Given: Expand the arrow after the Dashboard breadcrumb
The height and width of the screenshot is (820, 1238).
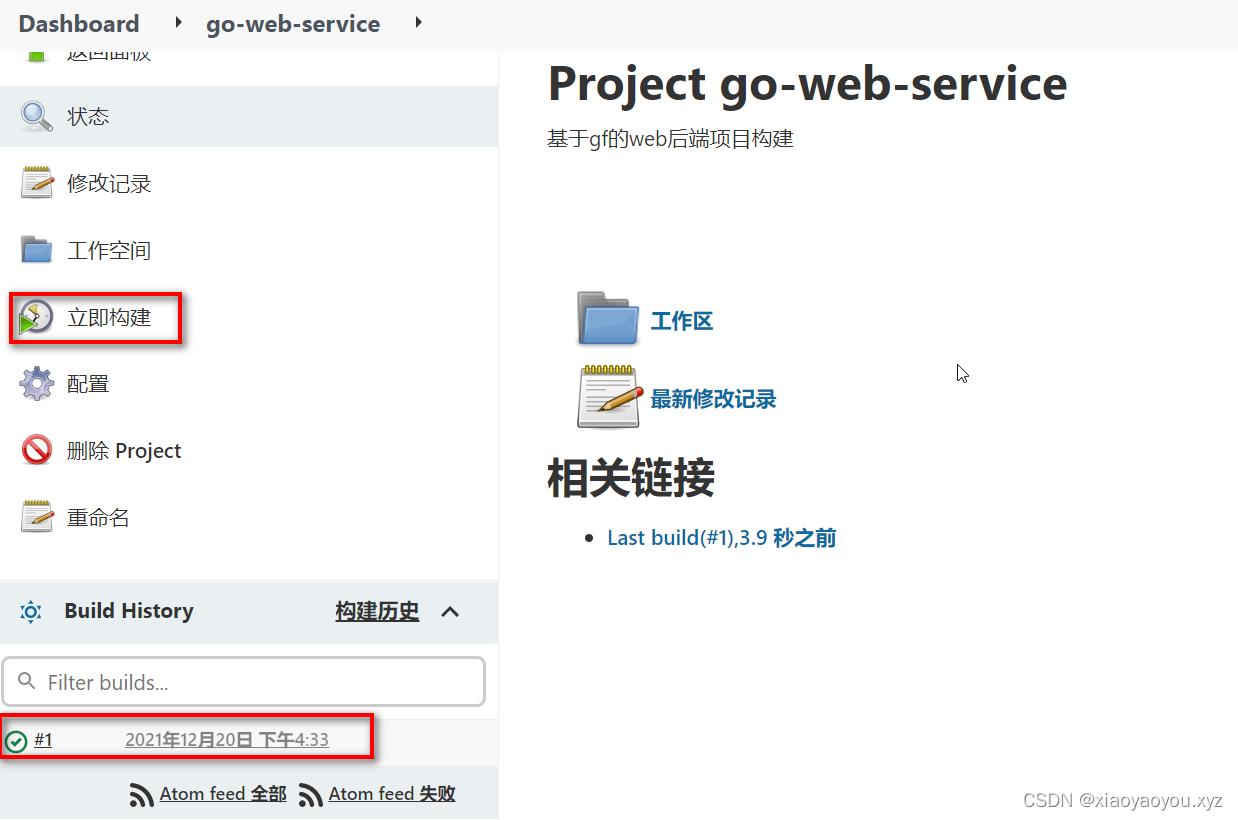Looking at the screenshot, I should 178,22.
